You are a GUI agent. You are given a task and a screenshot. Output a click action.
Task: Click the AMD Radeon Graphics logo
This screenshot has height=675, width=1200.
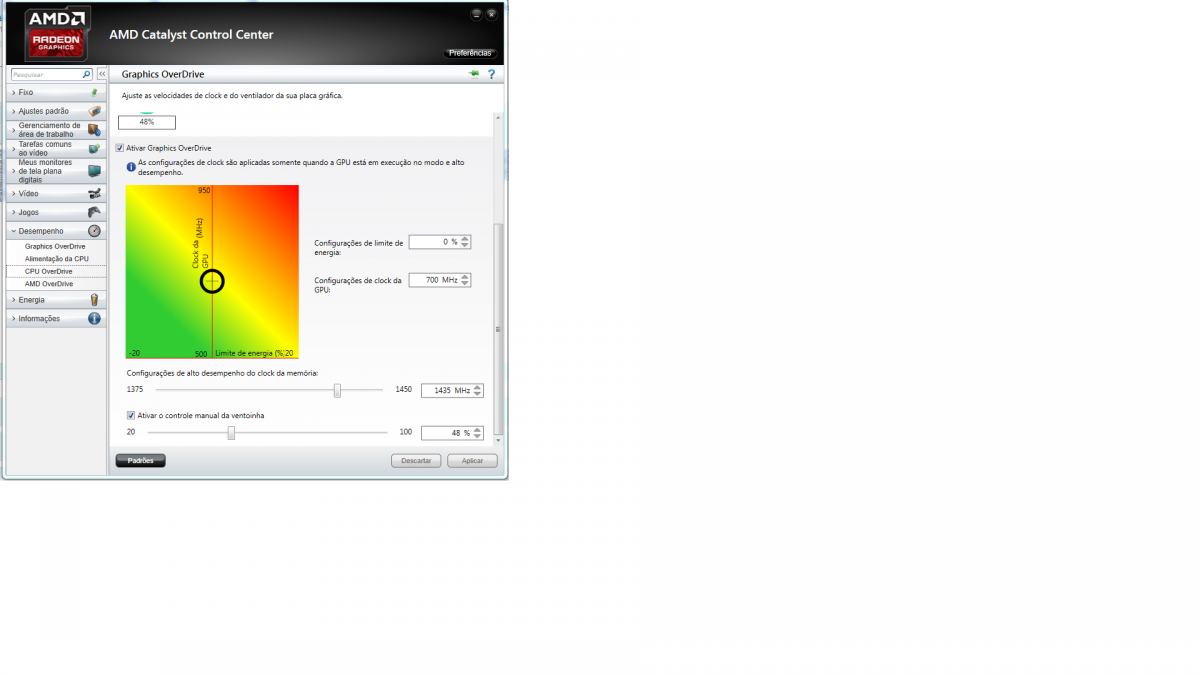[x=55, y=33]
